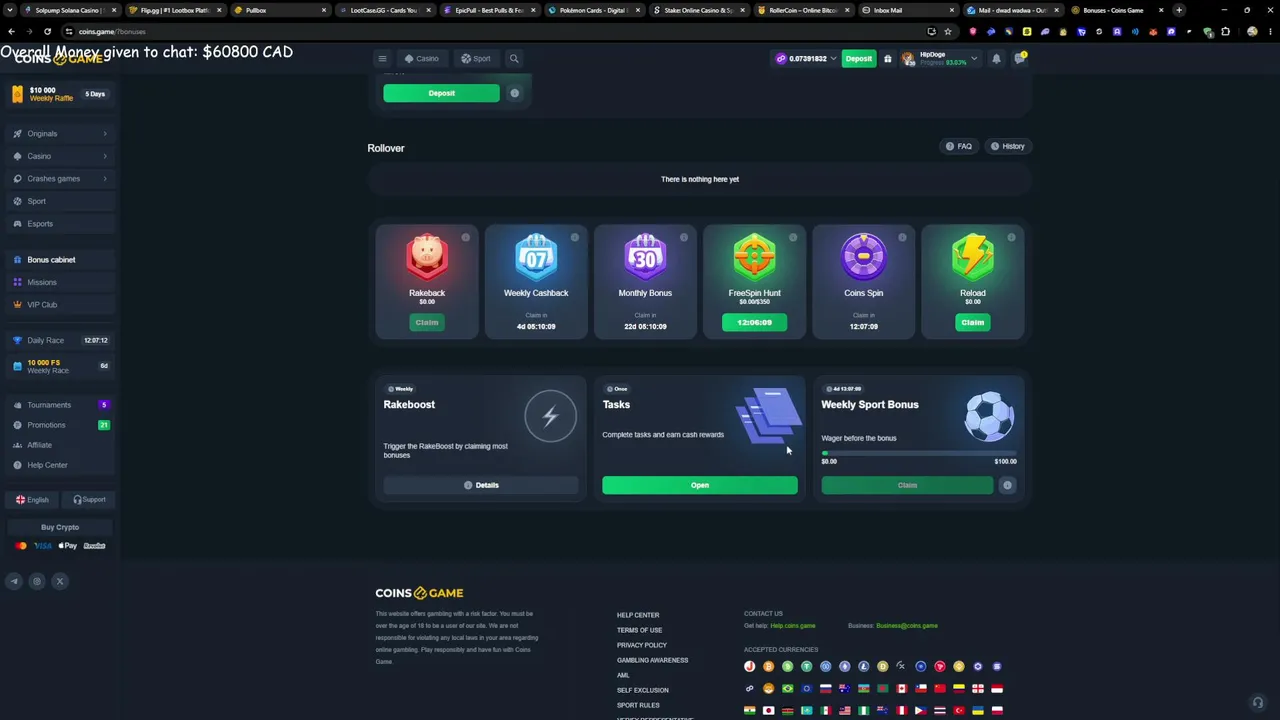
Task: Open Promotions from the sidebar
Action: [x=62, y=425]
